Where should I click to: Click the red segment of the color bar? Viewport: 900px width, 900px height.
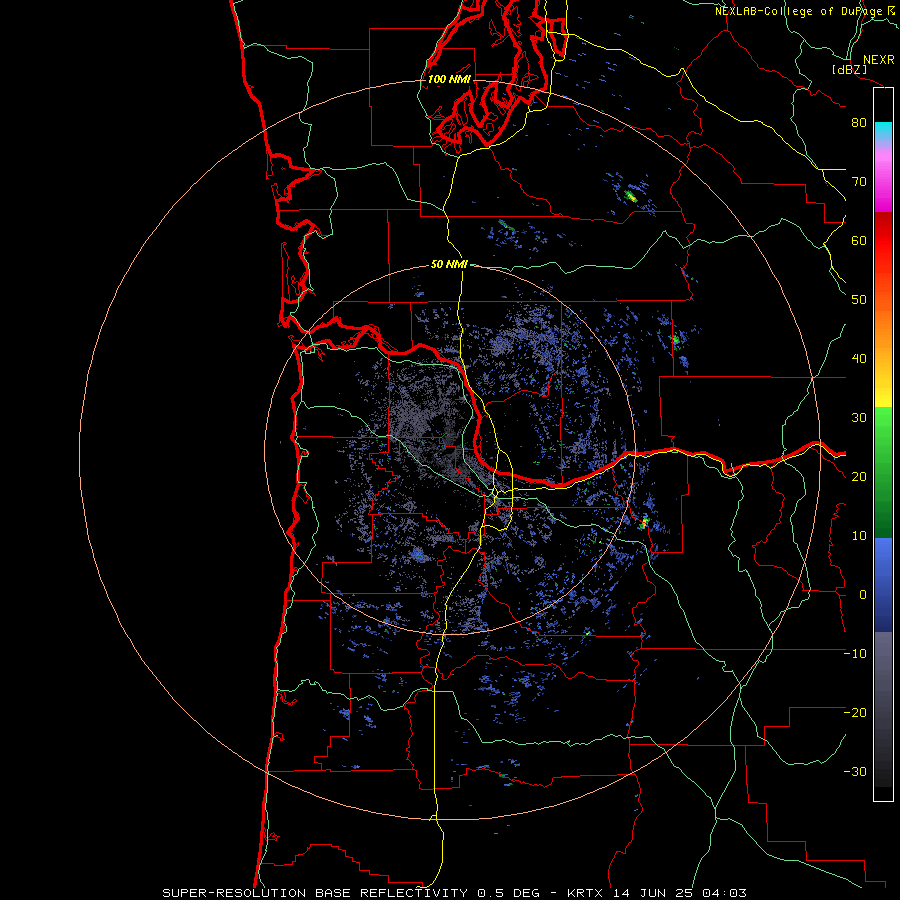[x=883, y=242]
